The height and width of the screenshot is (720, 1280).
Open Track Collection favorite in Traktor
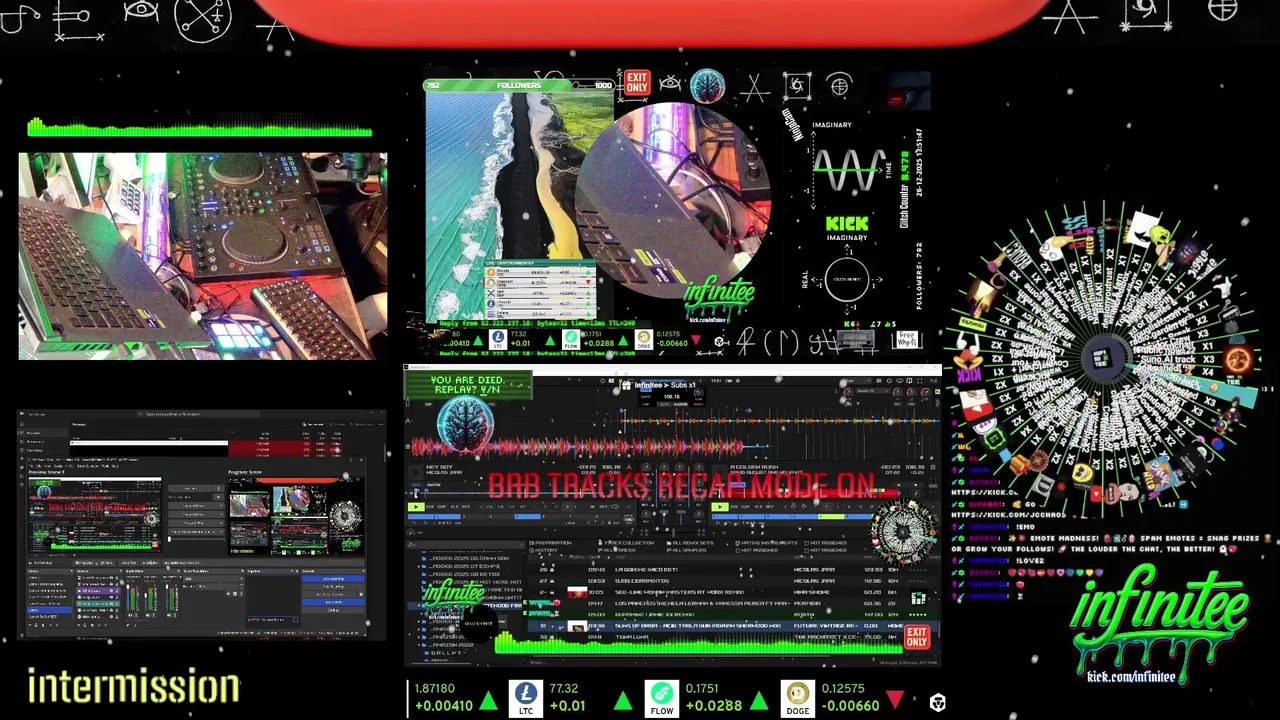point(628,543)
